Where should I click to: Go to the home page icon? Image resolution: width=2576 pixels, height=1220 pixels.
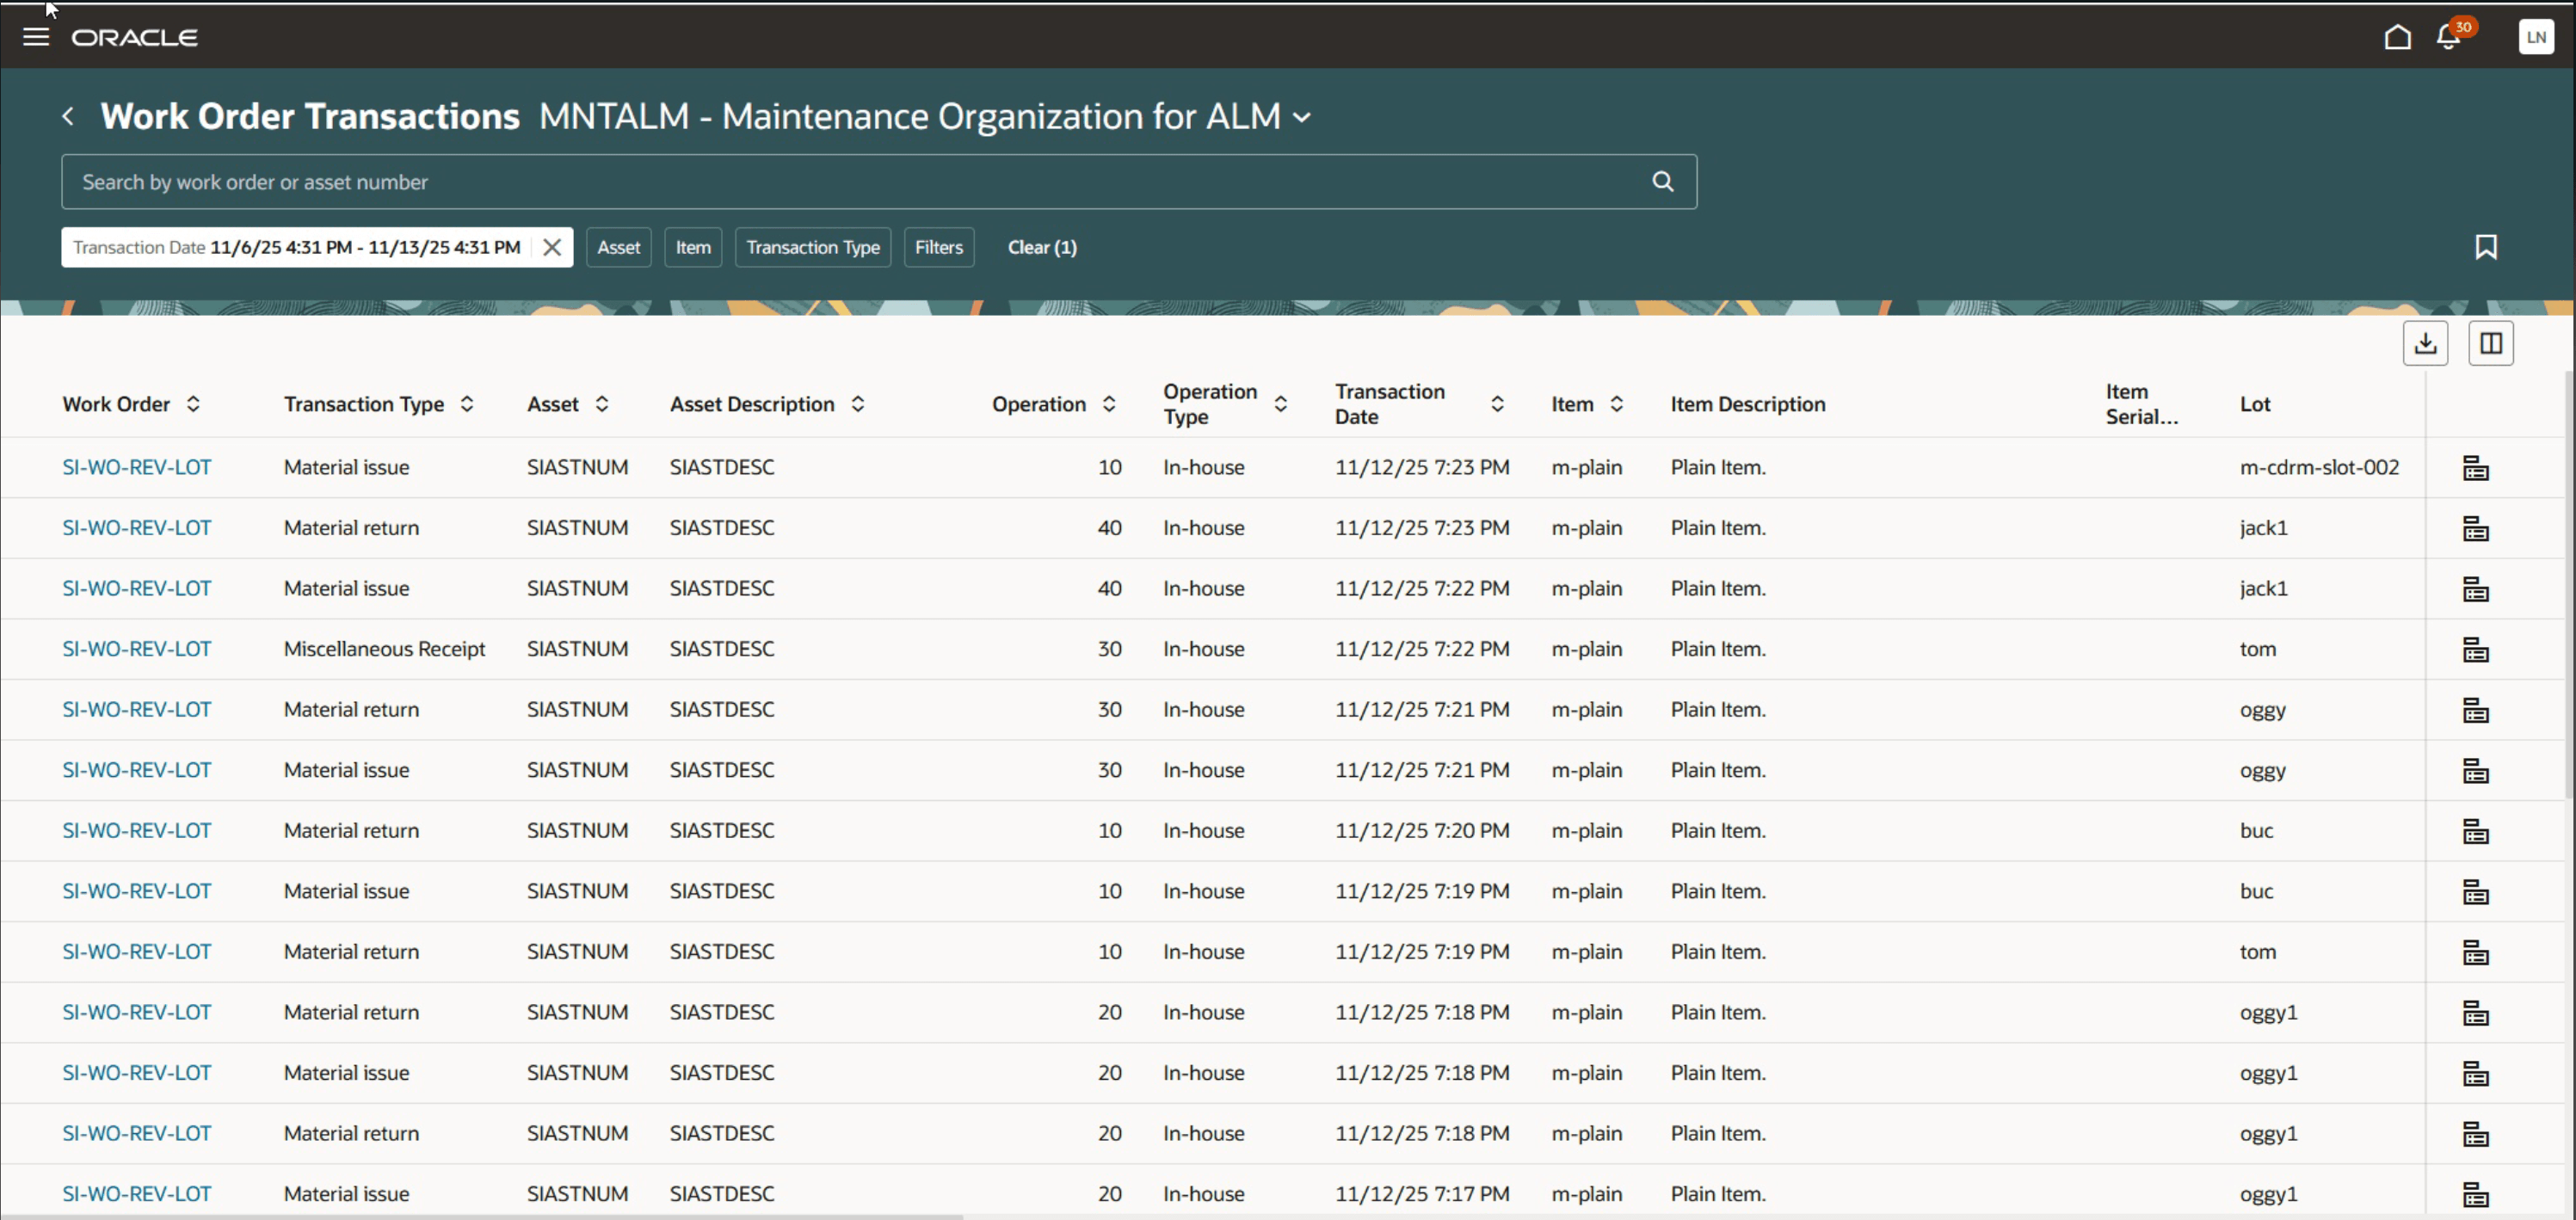(x=2396, y=37)
